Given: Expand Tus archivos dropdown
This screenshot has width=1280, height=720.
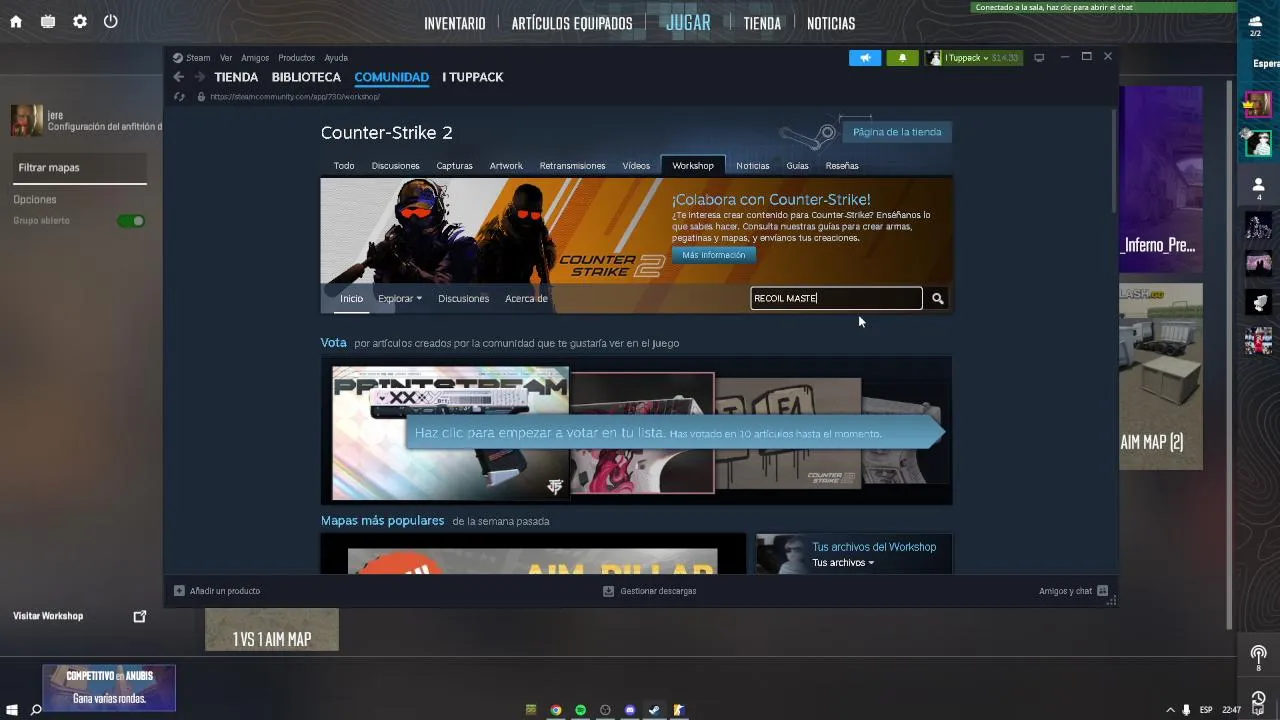Looking at the screenshot, I should 843,563.
